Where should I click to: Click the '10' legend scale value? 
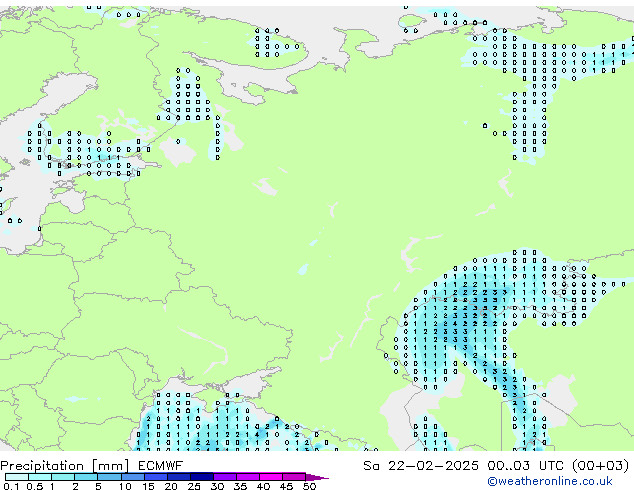click(125, 486)
